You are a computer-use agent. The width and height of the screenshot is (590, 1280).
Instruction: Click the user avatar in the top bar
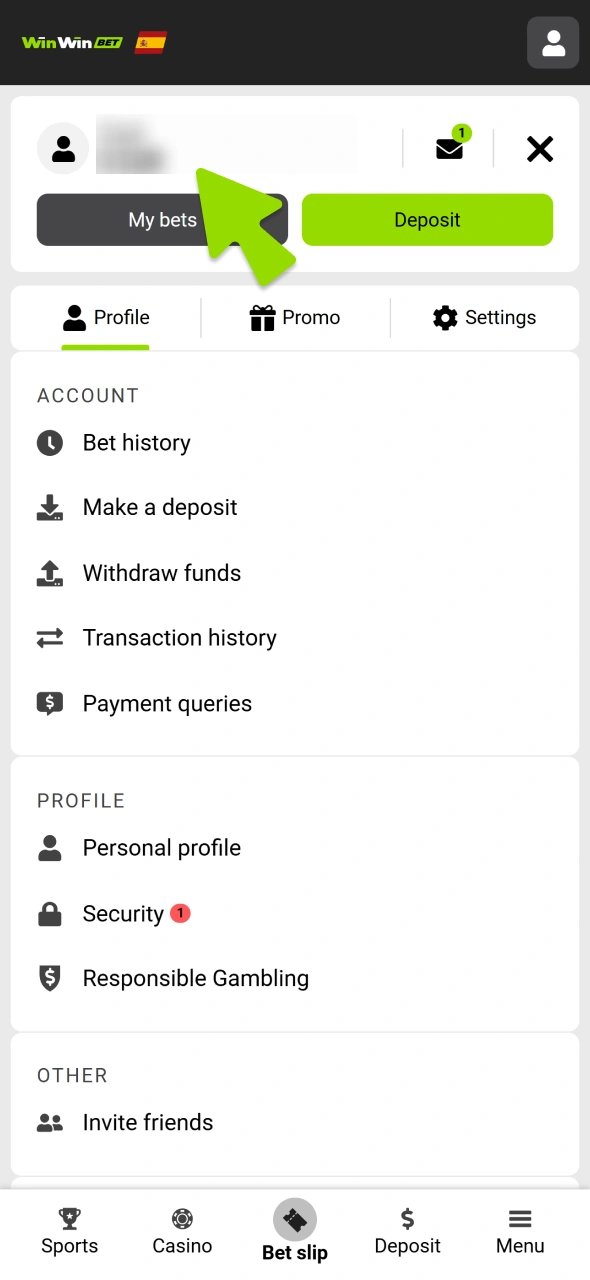click(x=552, y=42)
